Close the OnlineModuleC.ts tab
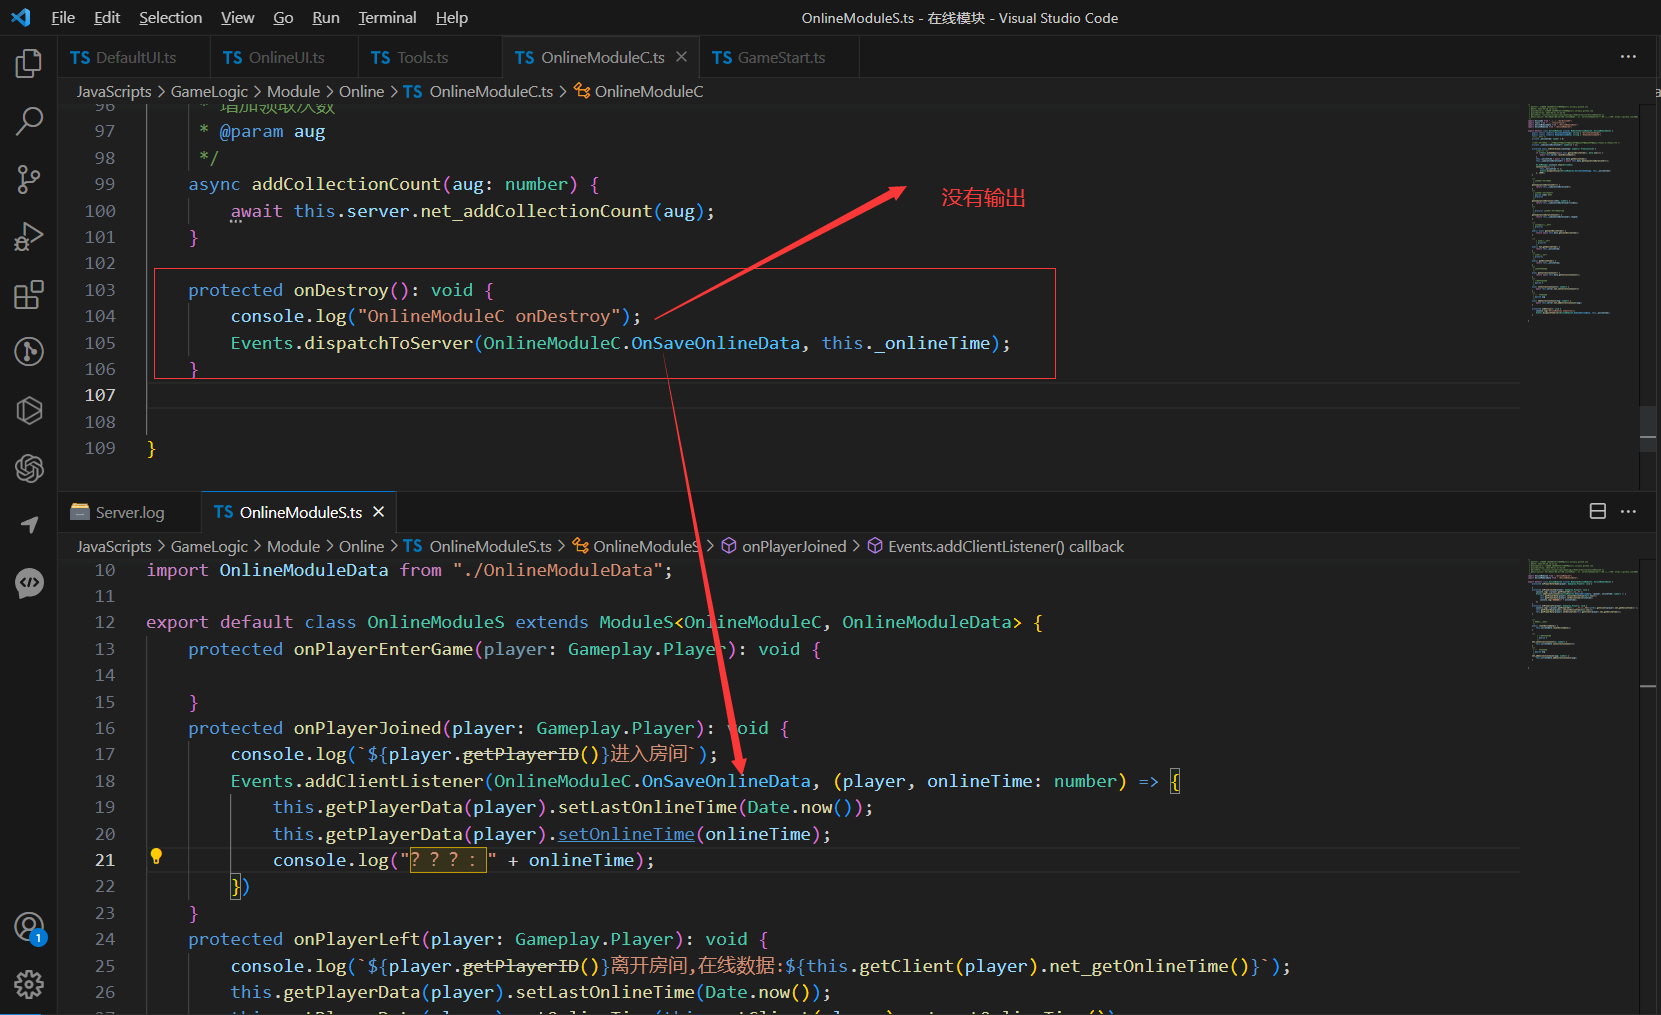The height and width of the screenshot is (1015, 1661). pyautogui.click(x=682, y=57)
